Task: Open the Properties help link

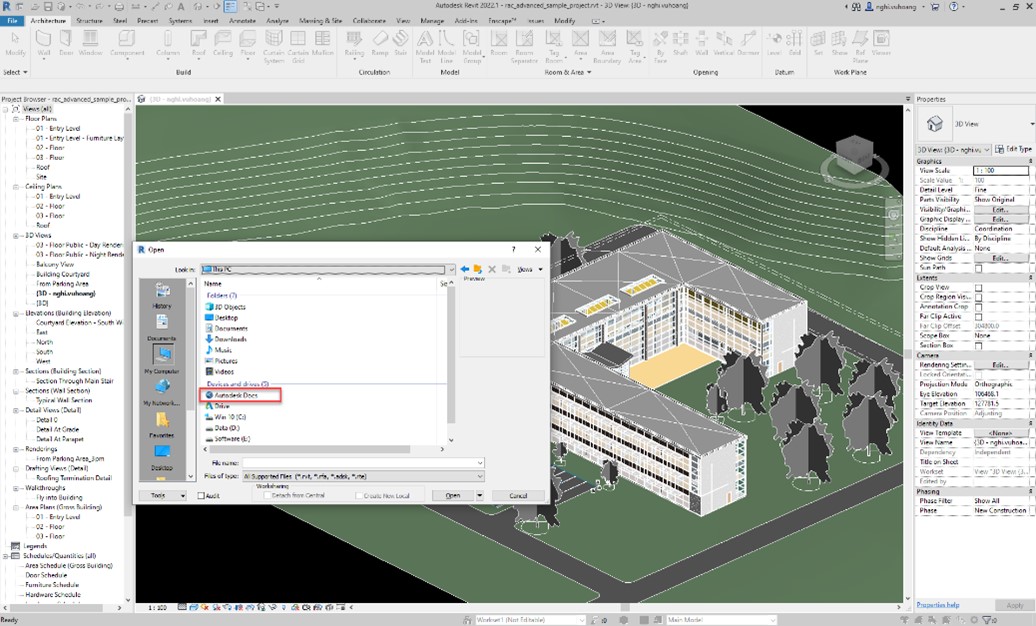Action: click(x=938, y=605)
